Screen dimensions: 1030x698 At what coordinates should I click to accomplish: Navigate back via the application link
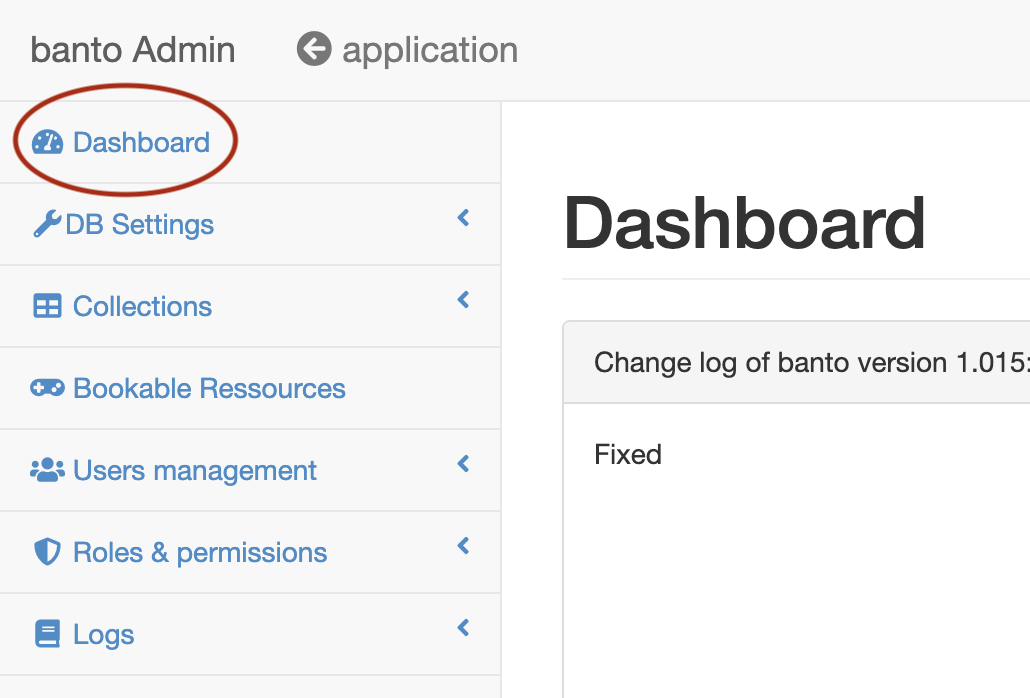429,49
